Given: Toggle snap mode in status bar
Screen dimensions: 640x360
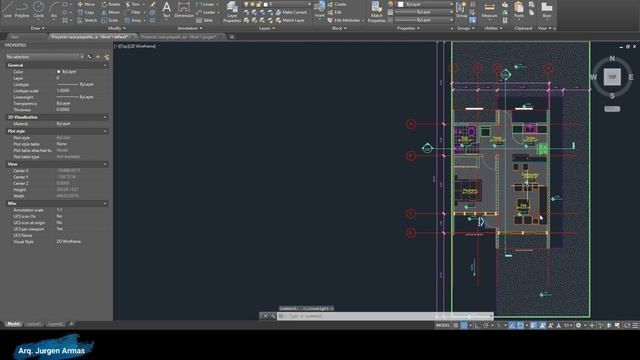Looking at the screenshot, I should coord(464,325).
